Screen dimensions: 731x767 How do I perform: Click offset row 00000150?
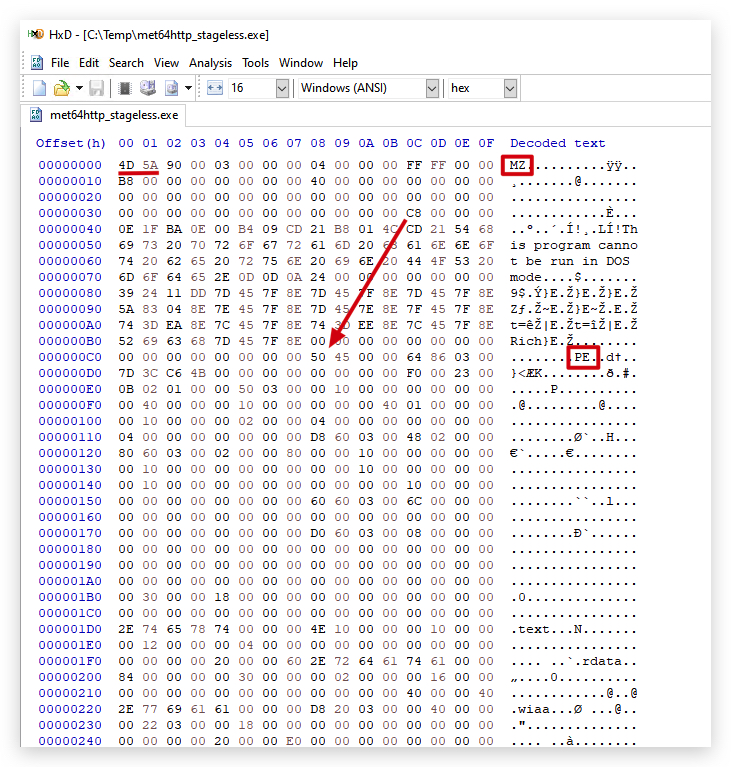coord(70,501)
